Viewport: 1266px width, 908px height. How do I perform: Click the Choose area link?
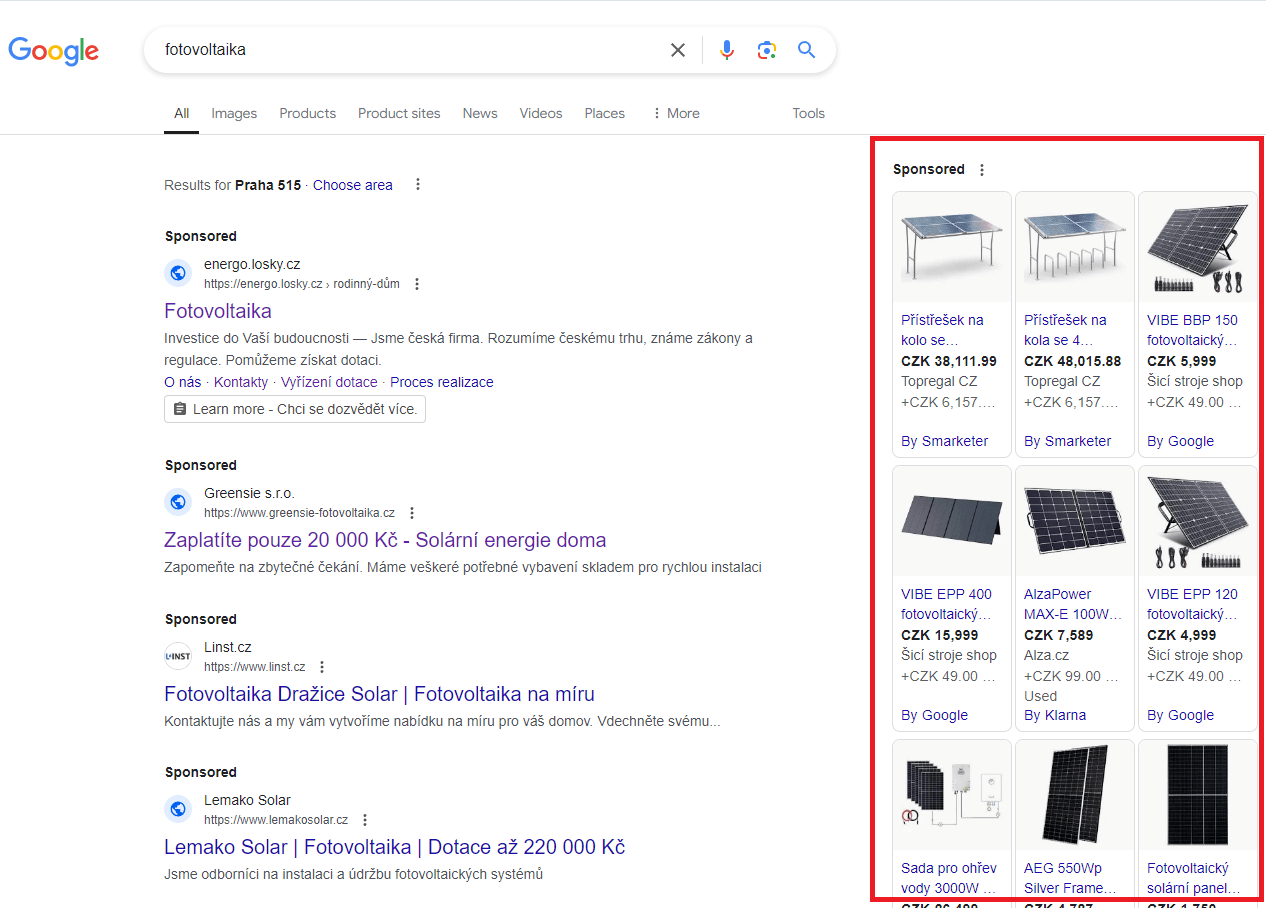(352, 185)
